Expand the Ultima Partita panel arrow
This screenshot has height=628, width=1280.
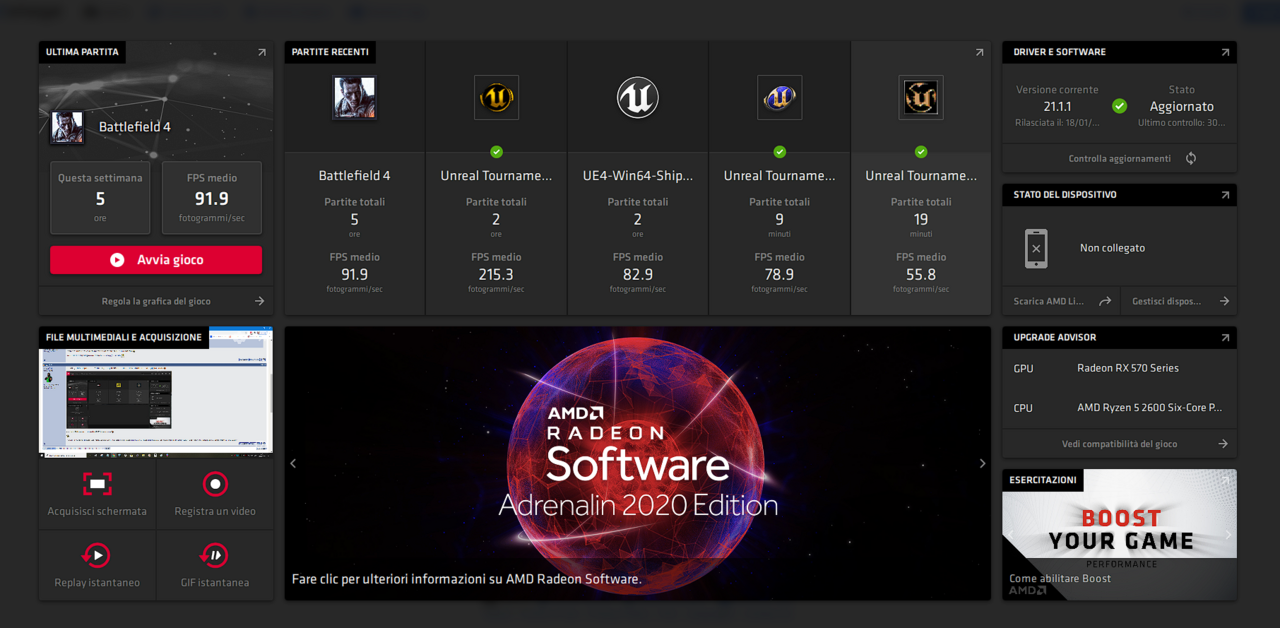pyautogui.click(x=262, y=52)
